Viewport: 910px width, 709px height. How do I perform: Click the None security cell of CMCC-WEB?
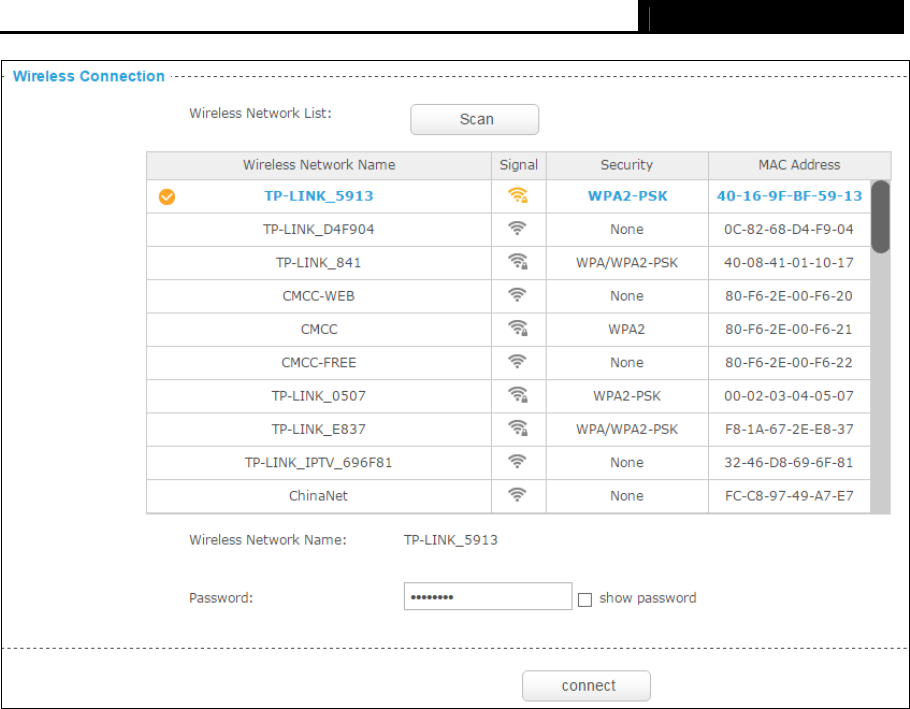pos(627,296)
